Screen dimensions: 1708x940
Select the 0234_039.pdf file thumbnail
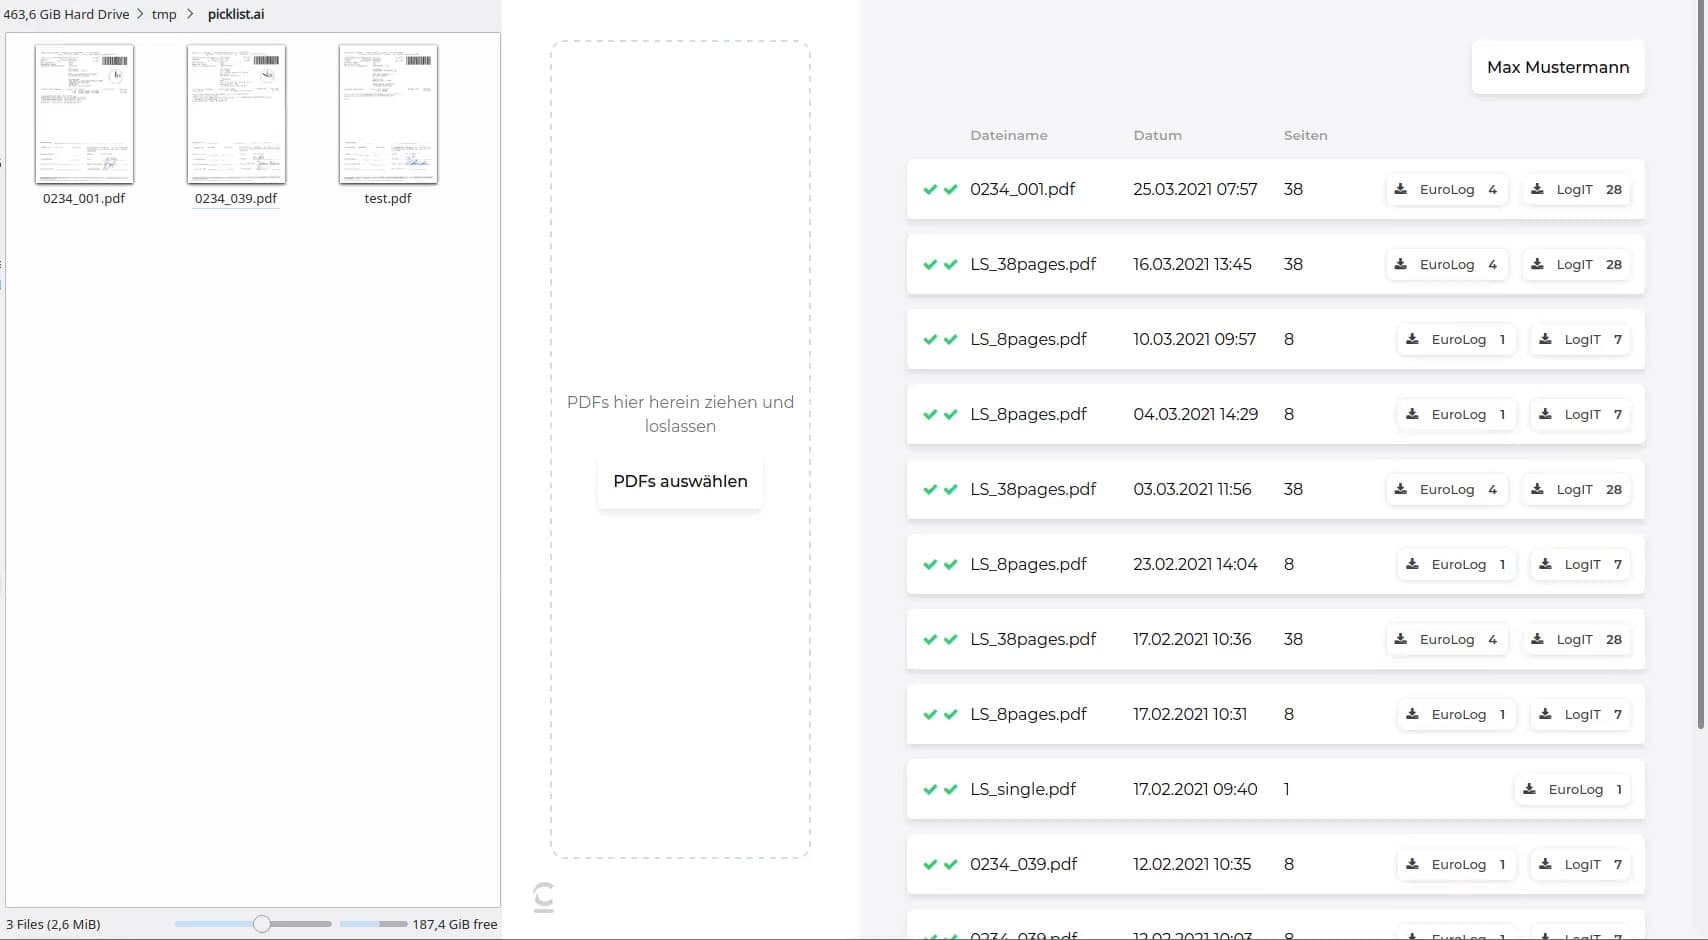coord(236,114)
